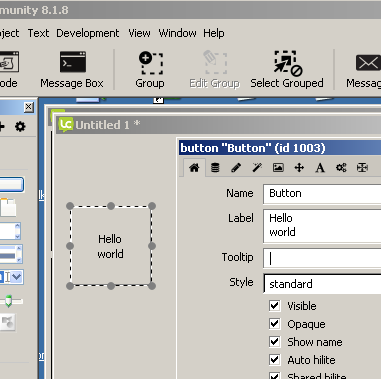This screenshot has width=381, height=379.
Task: Open the Text formatting A tab
Action: coord(320,168)
